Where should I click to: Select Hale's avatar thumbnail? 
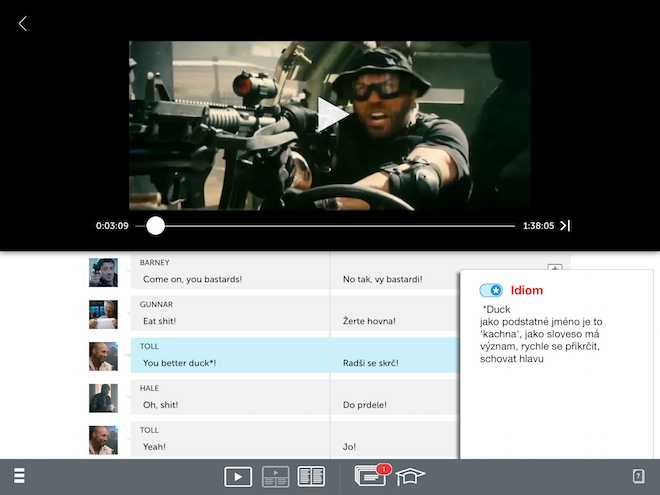pos(103,398)
